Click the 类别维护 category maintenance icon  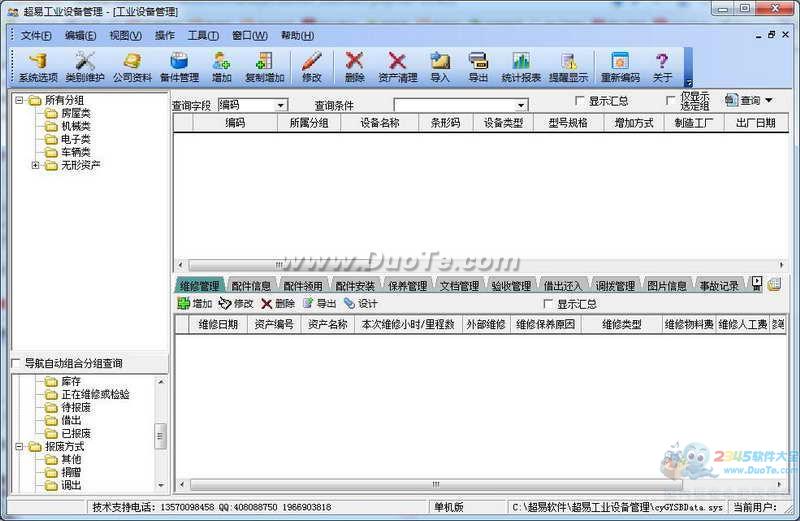tap(85, 67)
